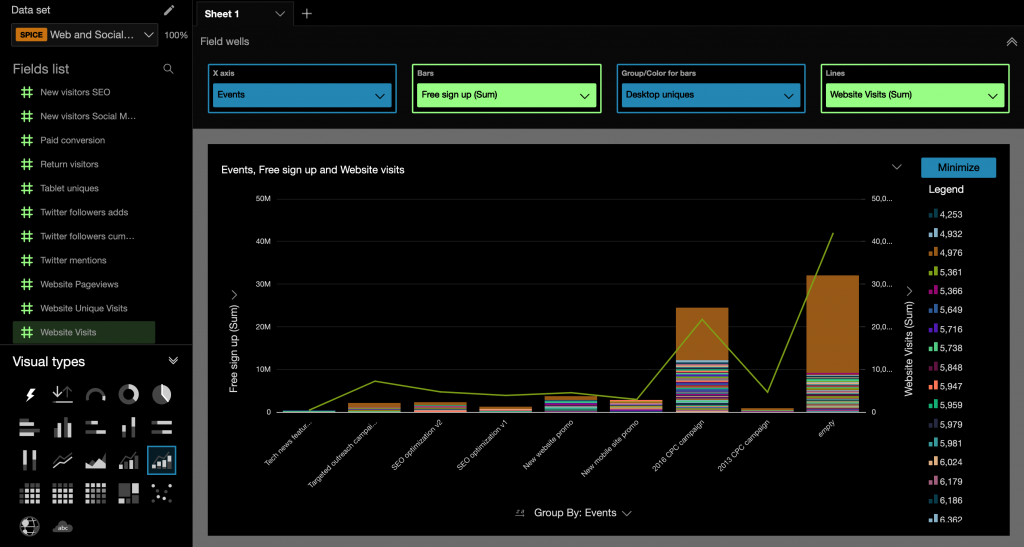
Task: Click the pencil icon to edit the data set
Action: click(x=169, y=10)
